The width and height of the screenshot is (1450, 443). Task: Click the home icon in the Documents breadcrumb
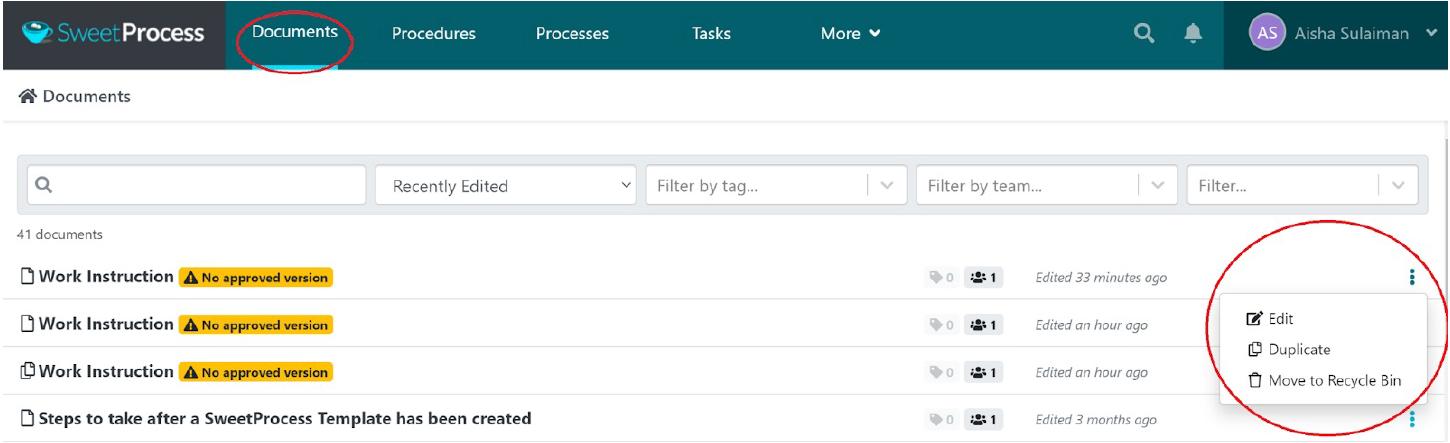pos(28,97)
